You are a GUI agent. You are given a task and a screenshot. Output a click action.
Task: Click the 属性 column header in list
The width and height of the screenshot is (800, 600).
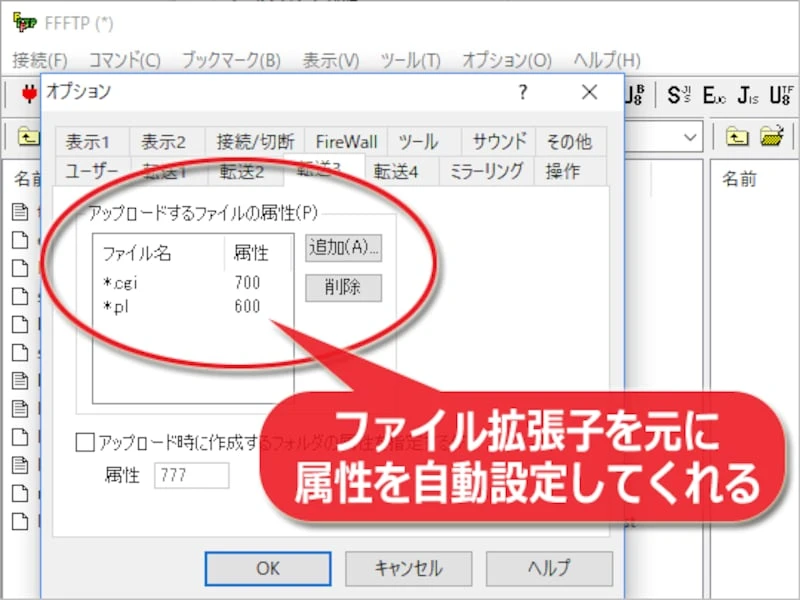tap(258, 253)
